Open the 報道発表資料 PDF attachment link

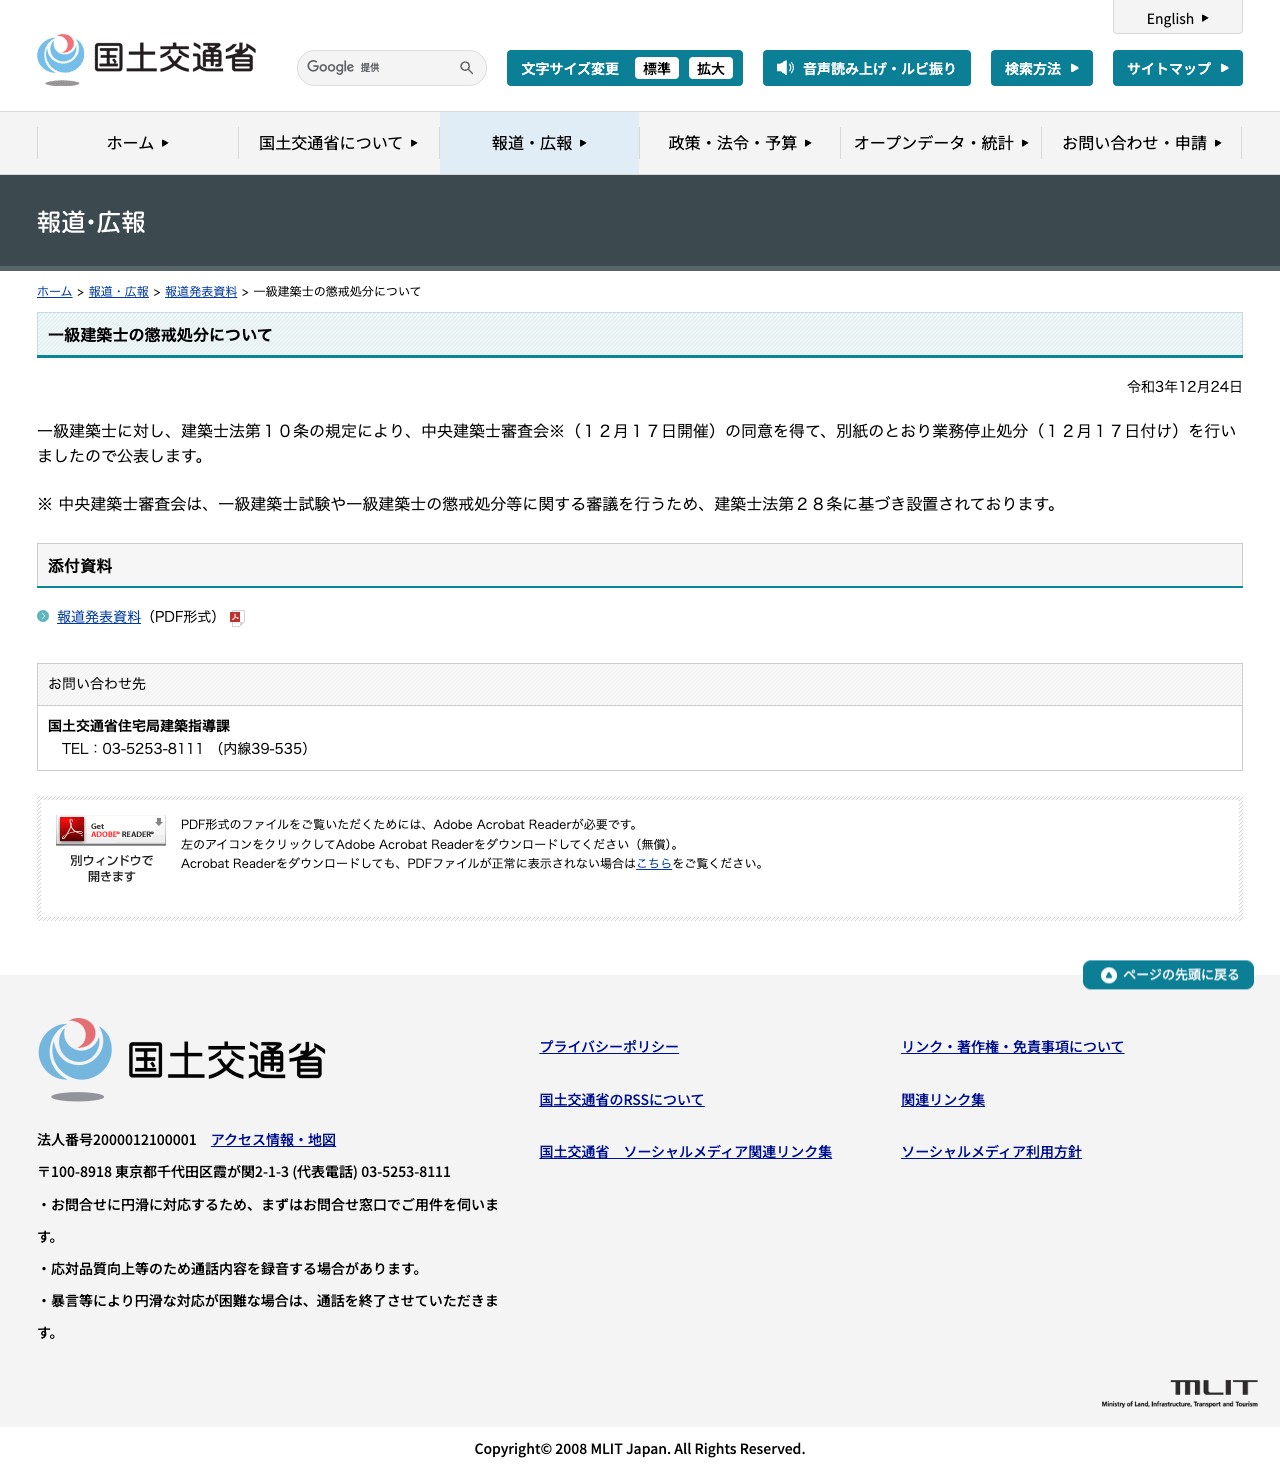pyautogui.click(x=99, y=617)
